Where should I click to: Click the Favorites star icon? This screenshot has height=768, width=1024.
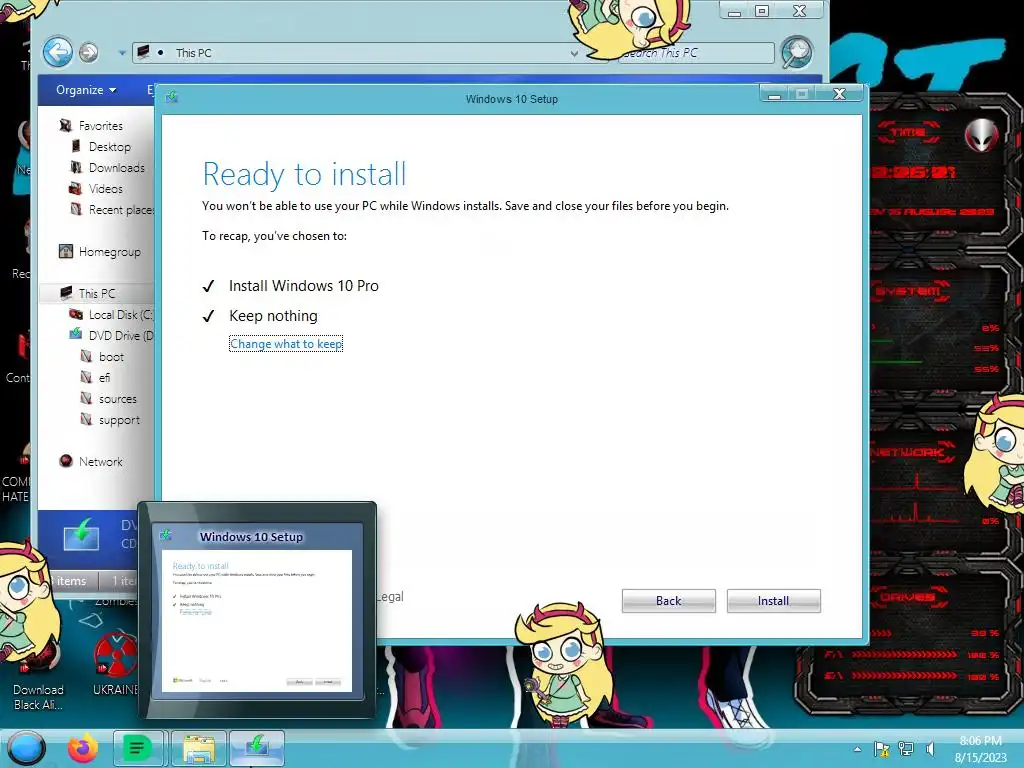tap(65, 125)
